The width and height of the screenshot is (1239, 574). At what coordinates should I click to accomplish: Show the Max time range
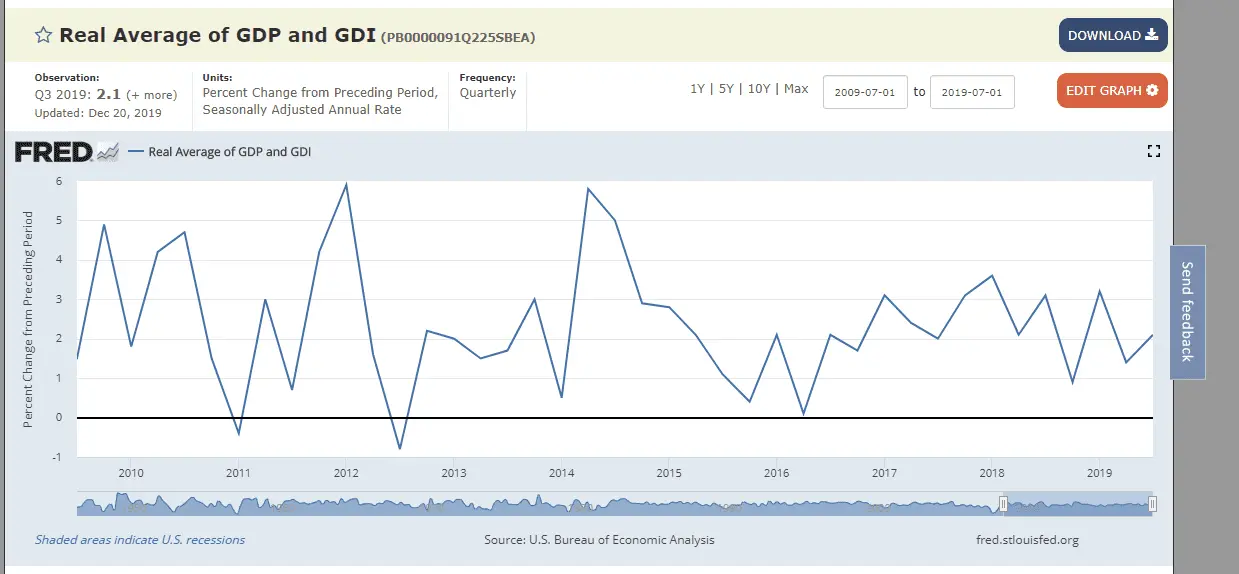796,89
